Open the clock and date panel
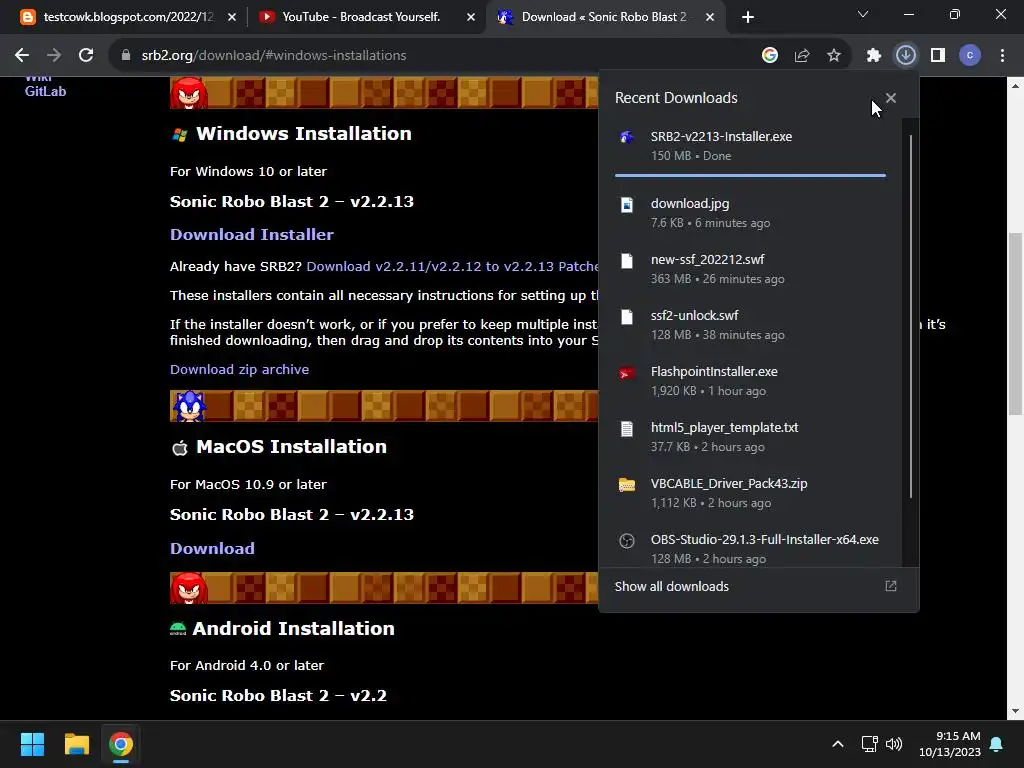 click(950, 744)
